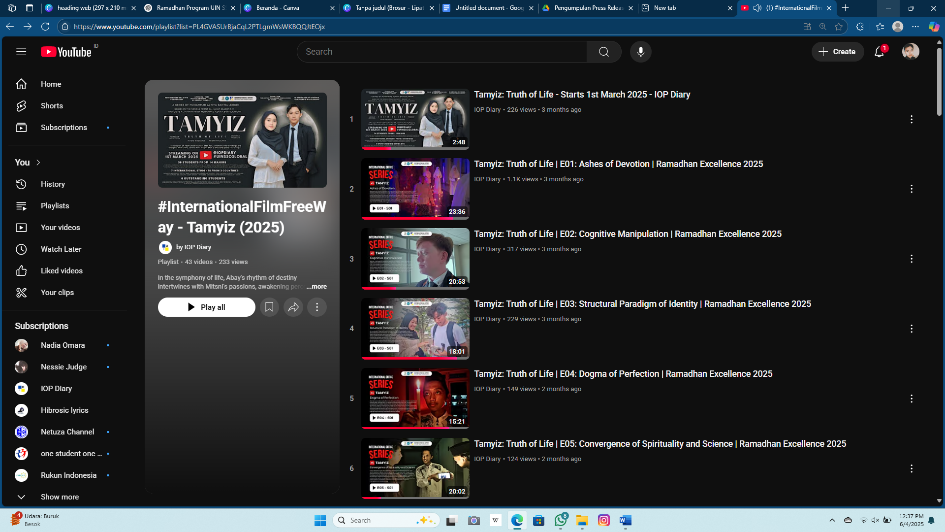
Task: Open options for E01 Ashes of Devotion
Action: coord(911,189)
